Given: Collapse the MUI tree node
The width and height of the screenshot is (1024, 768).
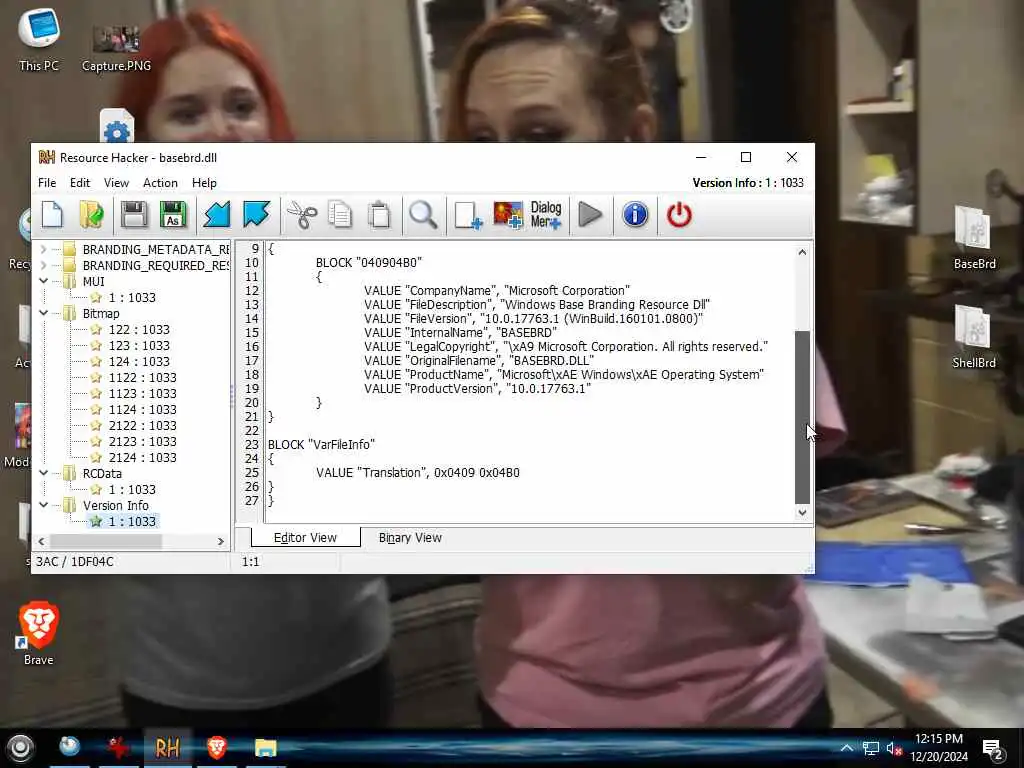Looking at the screenshot, I should click(x=43, y=281).
